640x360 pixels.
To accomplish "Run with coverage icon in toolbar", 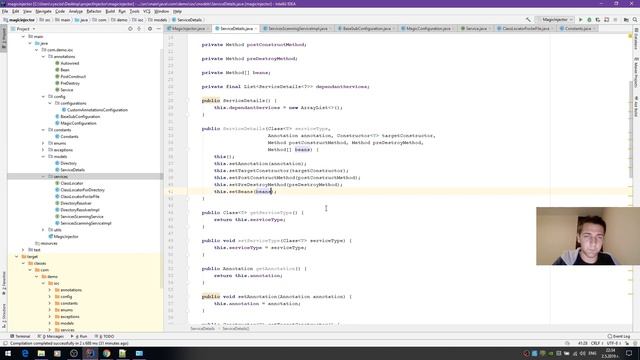I will tap(598, 20).
